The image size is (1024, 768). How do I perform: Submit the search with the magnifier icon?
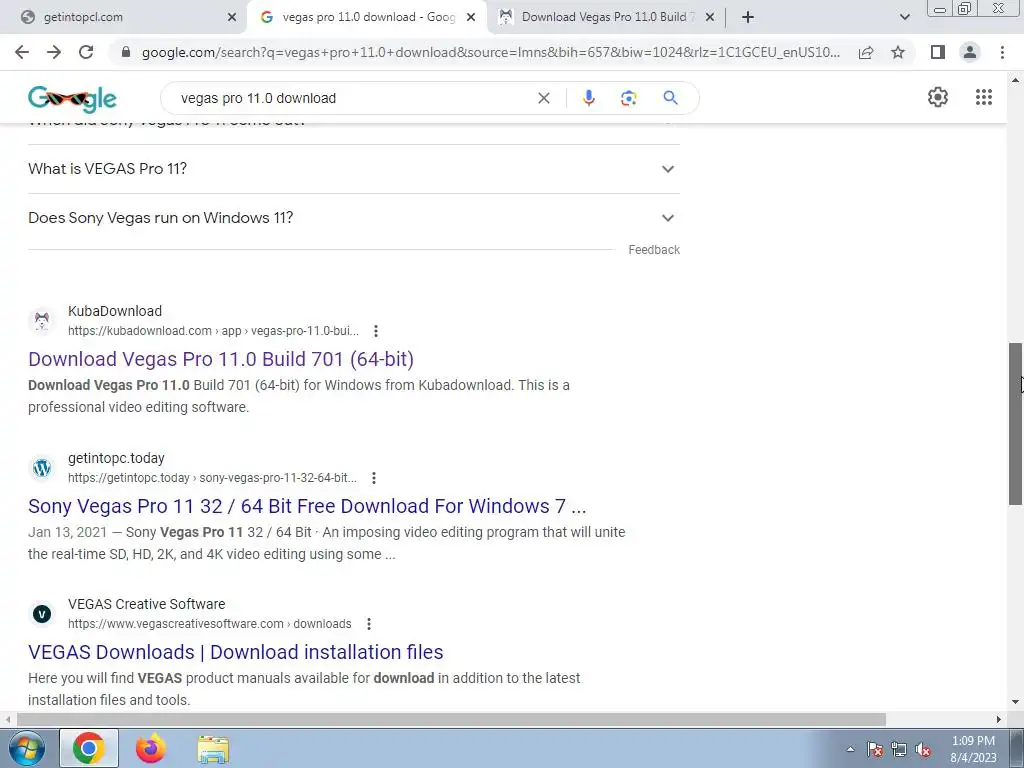(x=670, y=98)
